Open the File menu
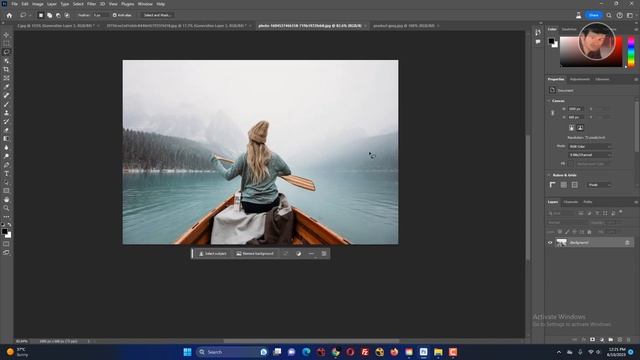 click(14, 4)
